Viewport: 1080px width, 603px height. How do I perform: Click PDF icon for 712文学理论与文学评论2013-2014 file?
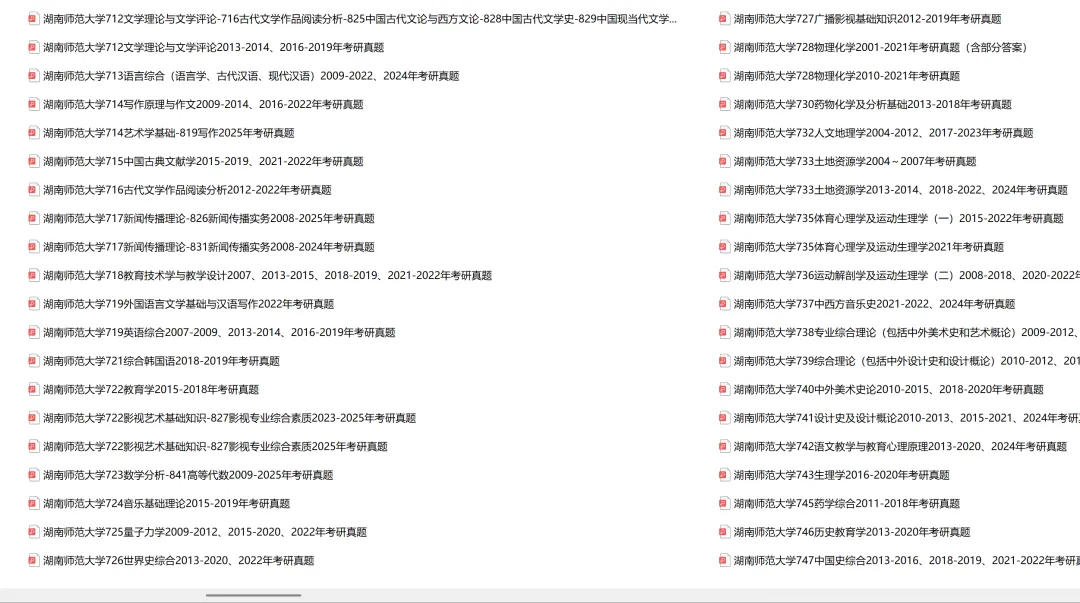(x=33, y=48)
